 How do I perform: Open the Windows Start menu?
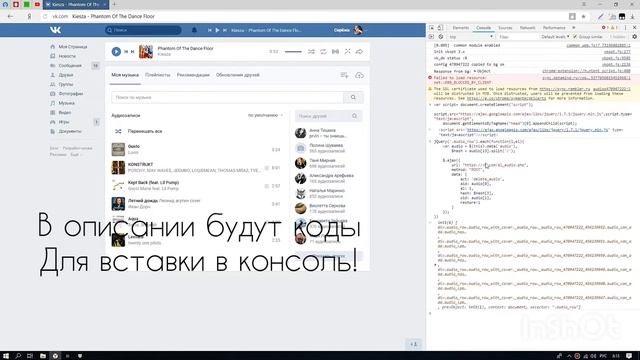6,356
